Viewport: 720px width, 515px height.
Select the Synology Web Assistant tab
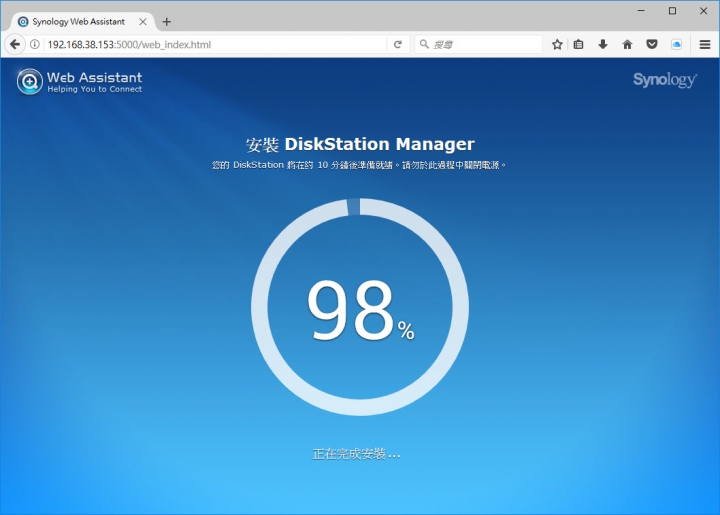[81, 22]
